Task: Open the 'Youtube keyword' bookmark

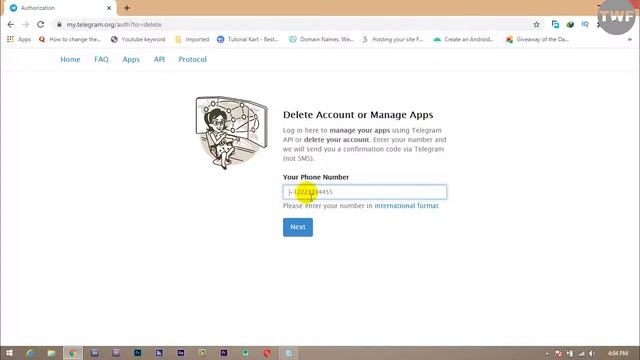Action: [x=138, y=39]
